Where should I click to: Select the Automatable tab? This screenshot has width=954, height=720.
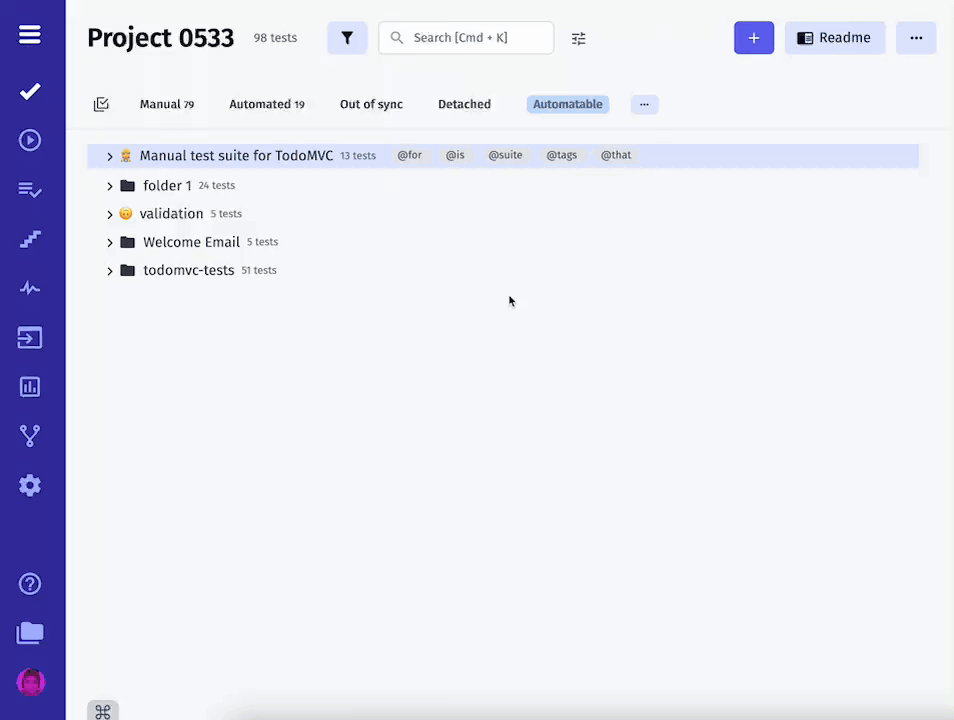point(568,104)
